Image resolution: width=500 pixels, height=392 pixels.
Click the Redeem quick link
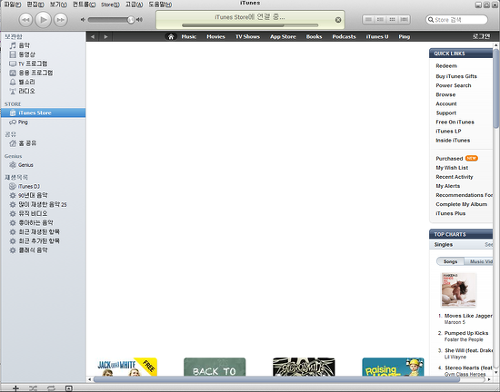[x=446, y=66]
